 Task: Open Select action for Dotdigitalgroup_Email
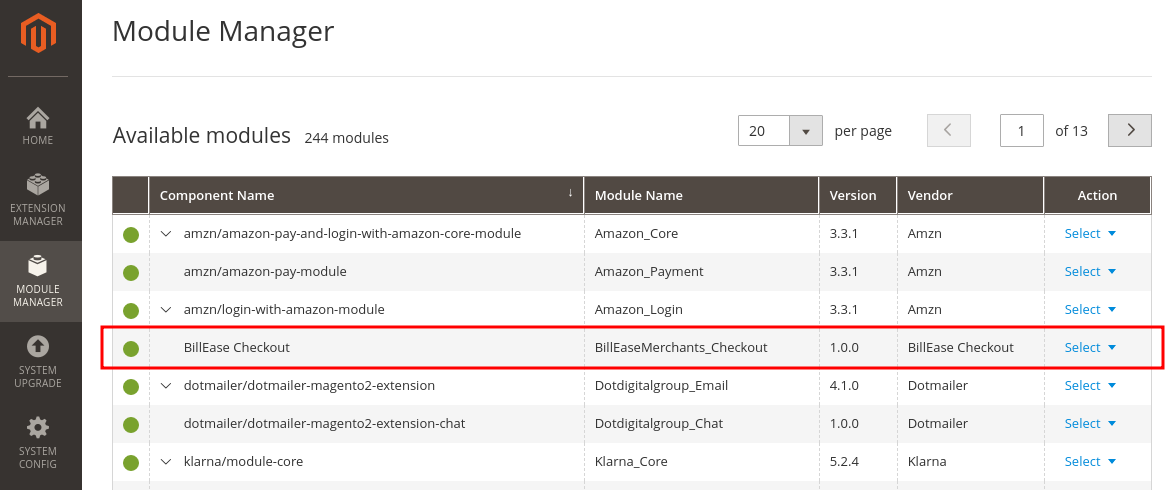[1091, 385]
